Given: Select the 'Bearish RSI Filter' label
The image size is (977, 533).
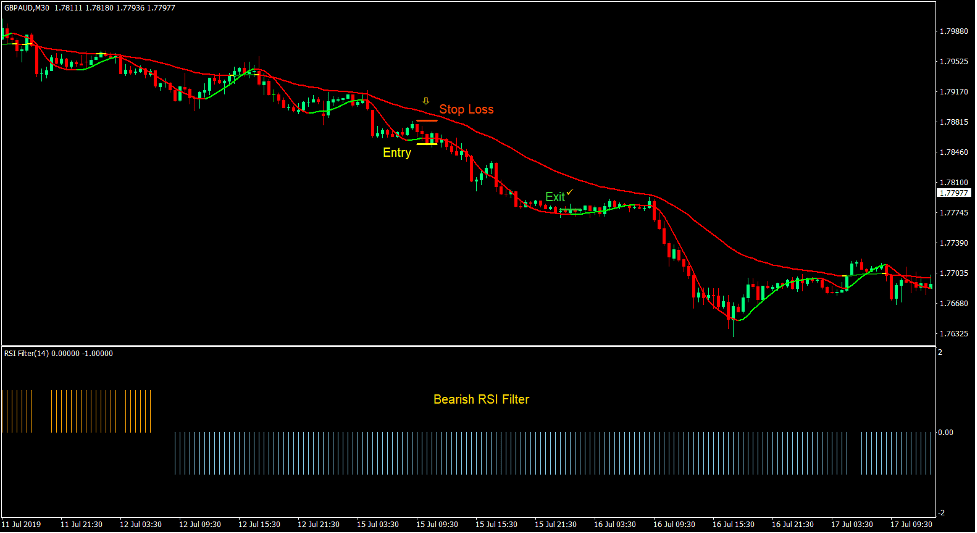Looking at the screenshot, I should pyautogui.click(x=481, y=400).
